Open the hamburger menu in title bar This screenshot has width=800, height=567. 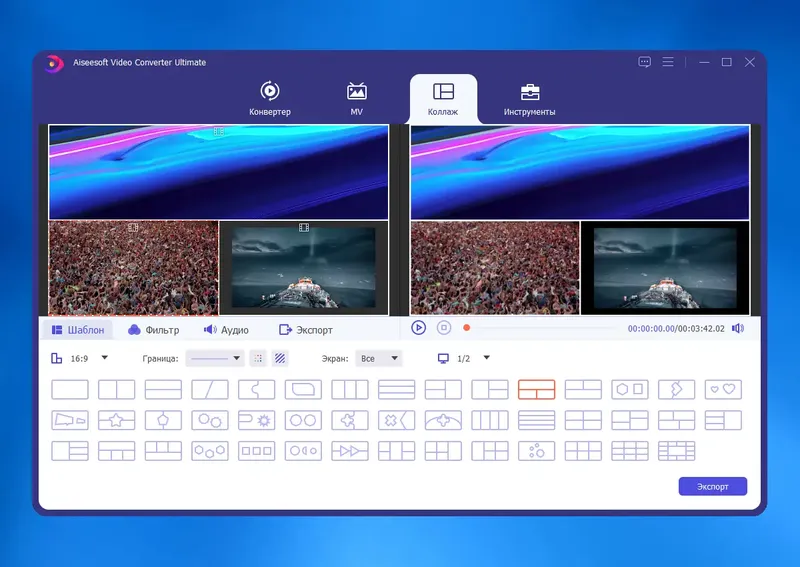(x=668, y=62)
